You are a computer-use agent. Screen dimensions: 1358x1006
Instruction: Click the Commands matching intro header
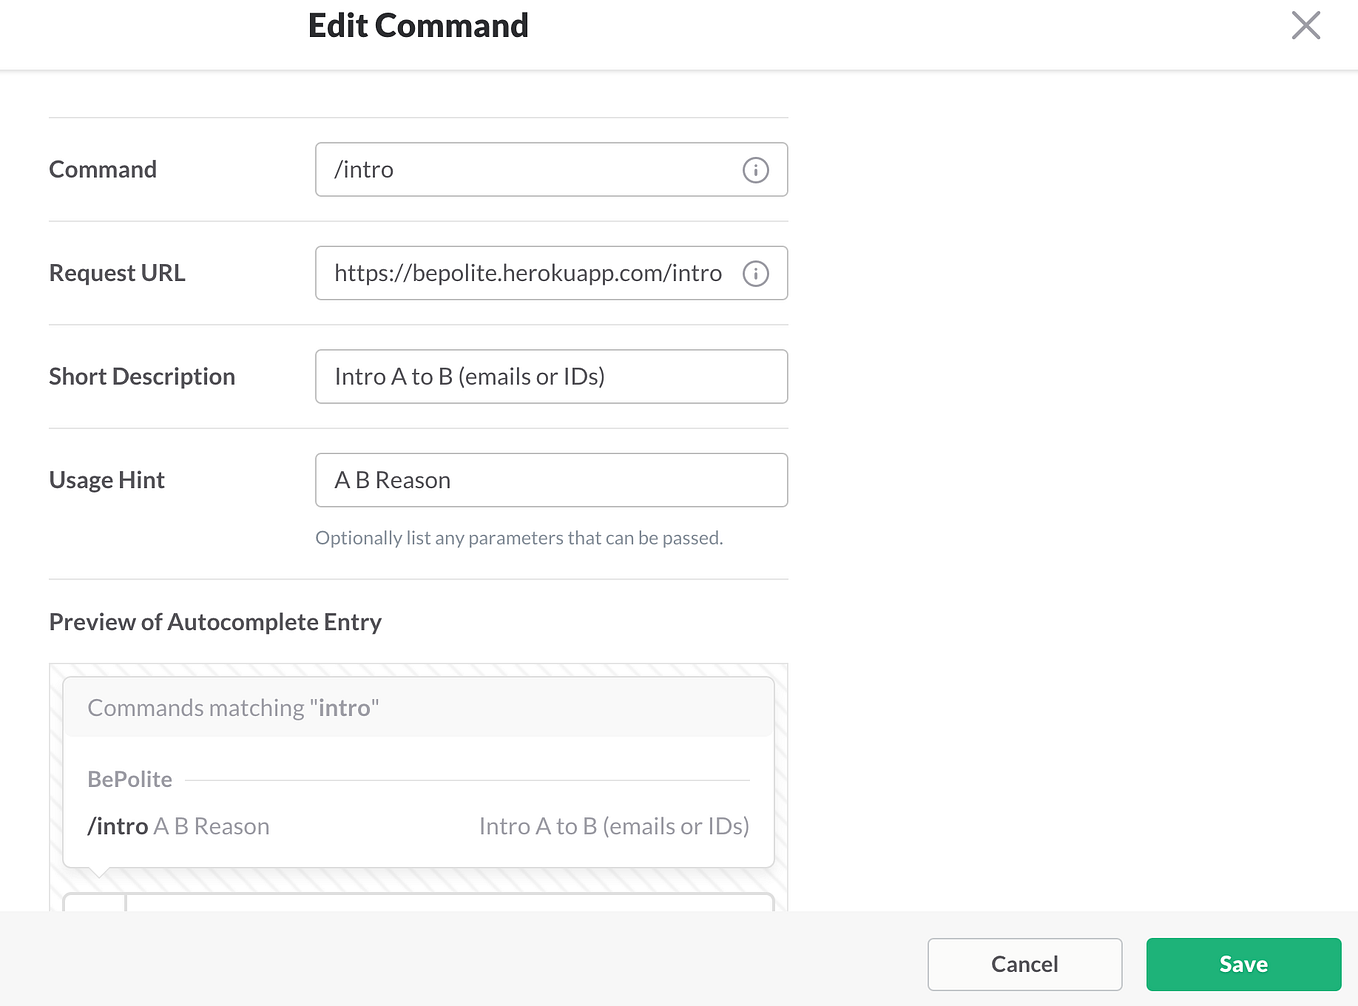(232, 707)
